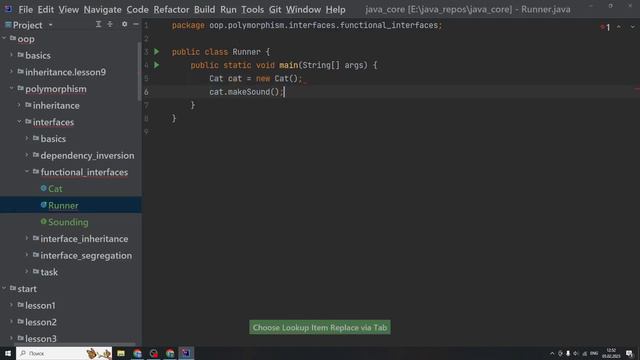Expand the oop basics folder

click(11, 55)
